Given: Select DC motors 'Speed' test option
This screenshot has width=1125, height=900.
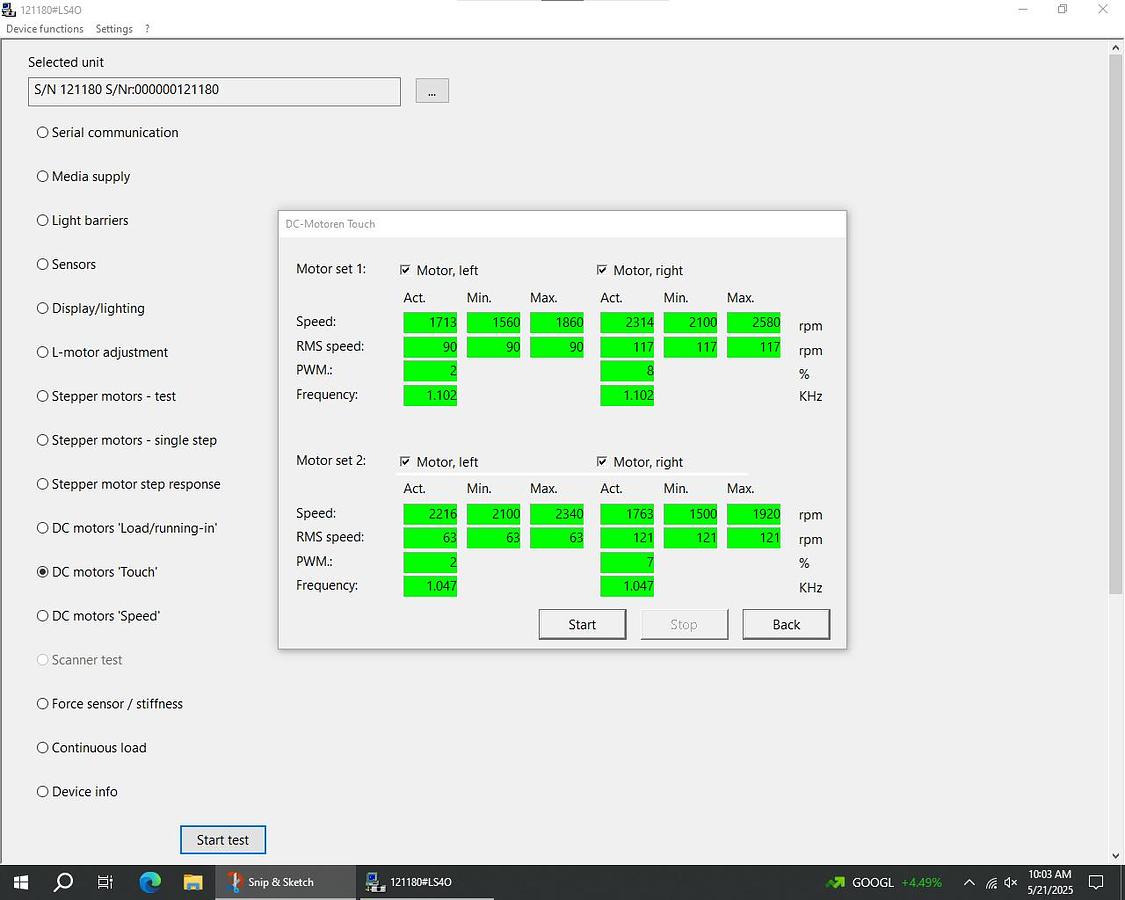Looking at the screenshot, I should [43, 616].
